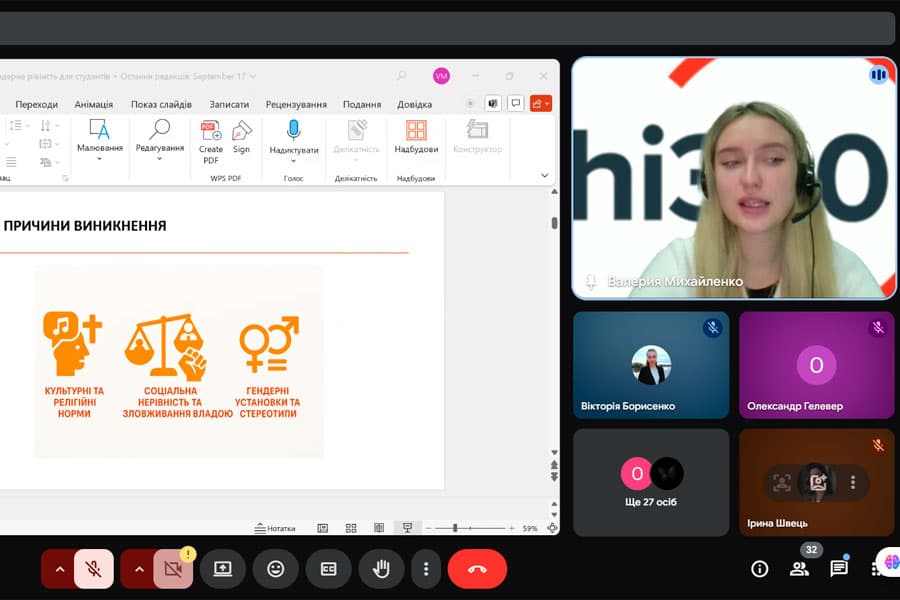This screenshot has width=900, height=600.
Task: Toggle closed captions on
Action: tap(328, 569)
